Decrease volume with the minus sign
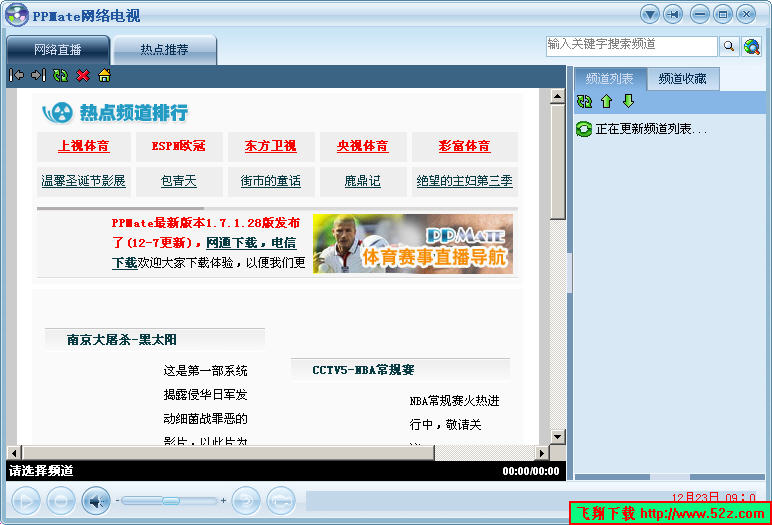This screenshot has height=525, width=772. pyautogui.click(x=117, y=500)
